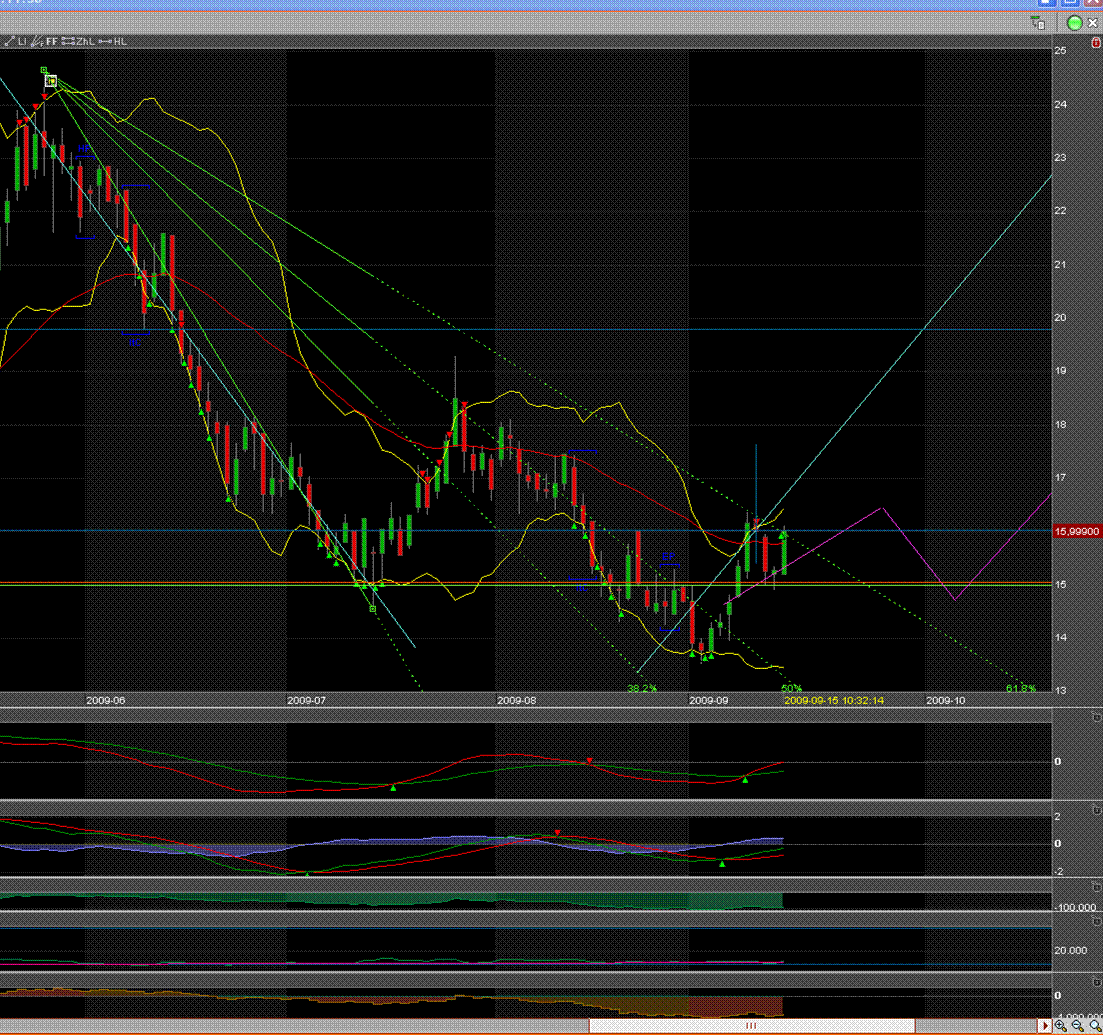1104x1035 pixels.
Task: Click the zoom out magnifier icon
Action: tap(1077, 1026)
